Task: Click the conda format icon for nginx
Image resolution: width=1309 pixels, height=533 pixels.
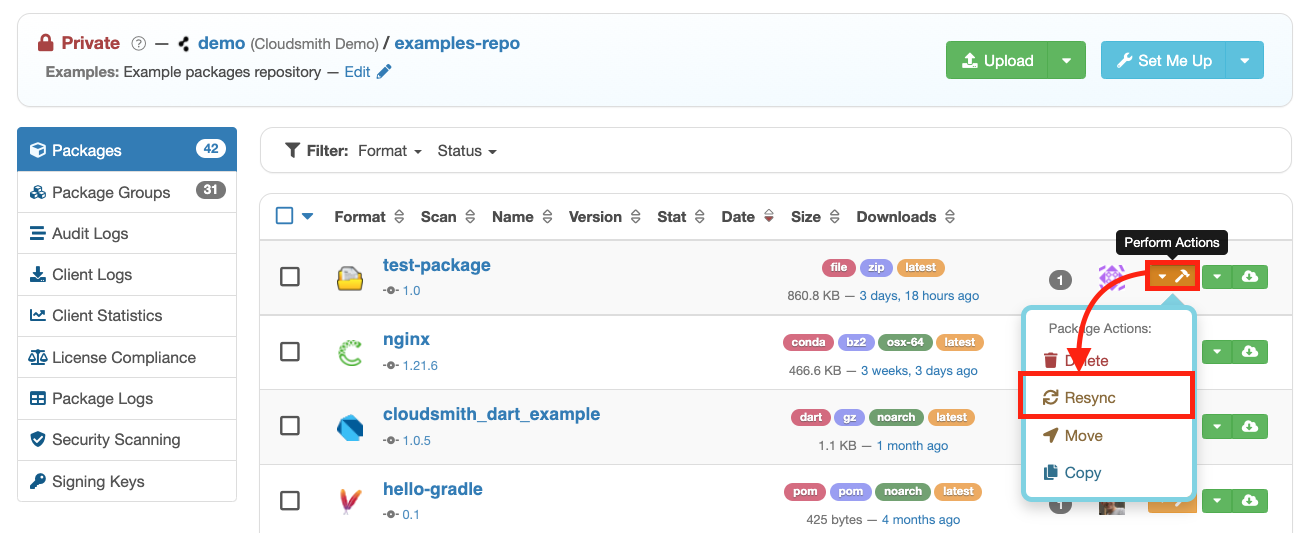Action: (x=350, y=352)
